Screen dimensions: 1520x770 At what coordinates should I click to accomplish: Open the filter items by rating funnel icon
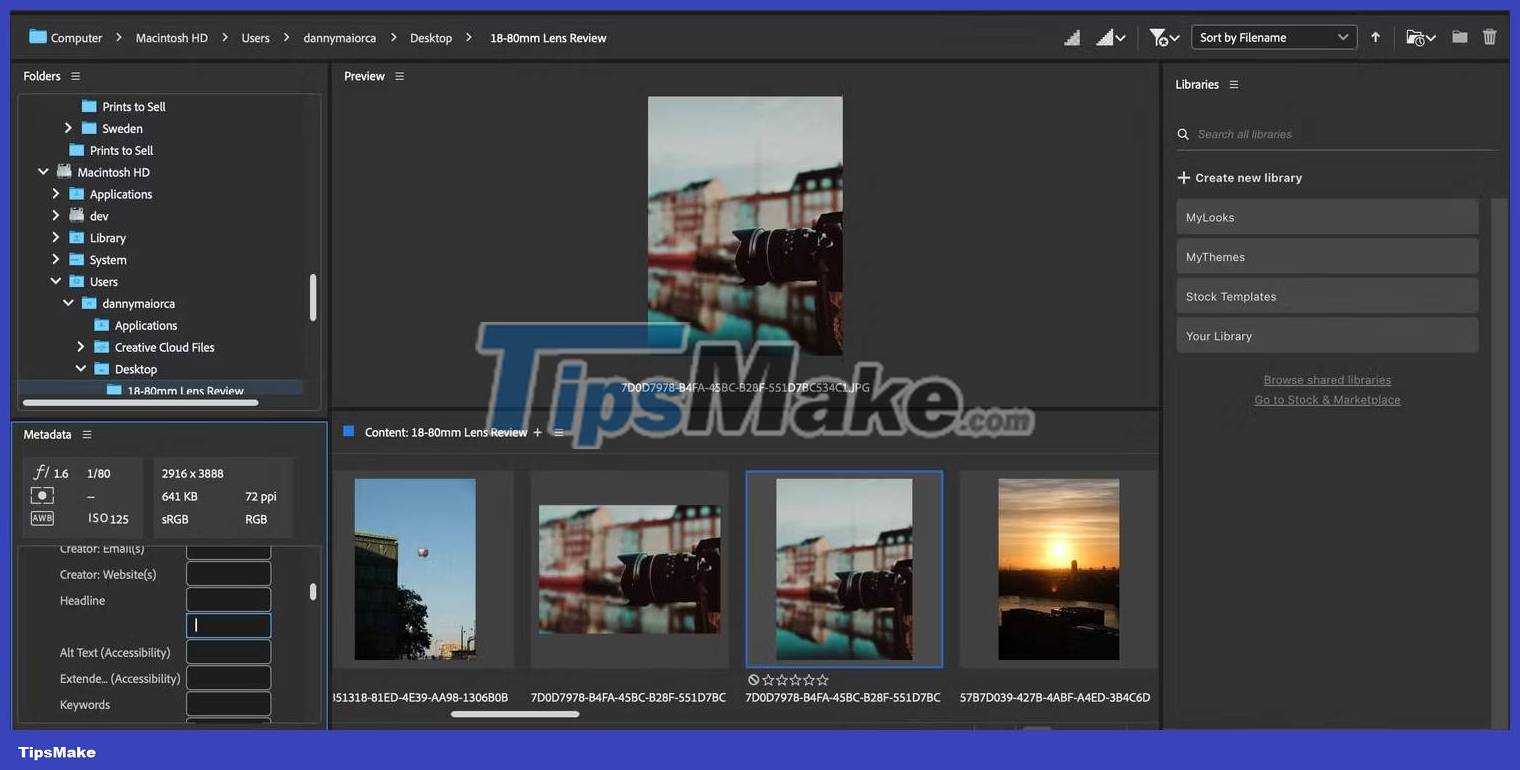[1158, 36]
